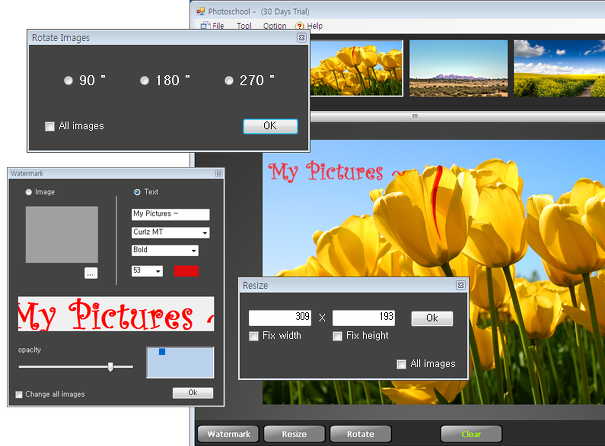Select the desert landscape thumbnail

[458, 68]
